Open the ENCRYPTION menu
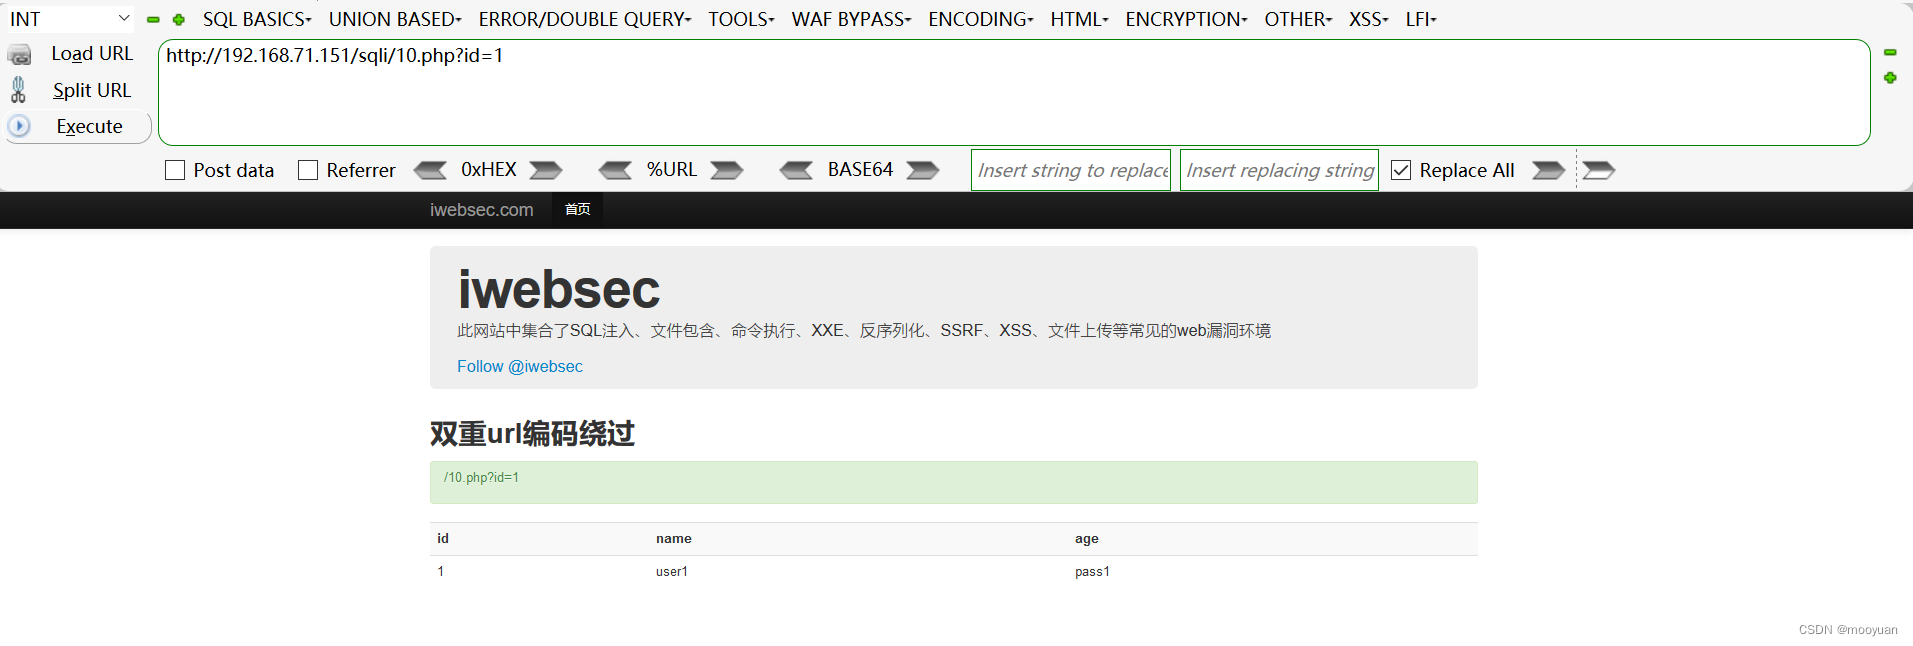The width and height of the screenshot is (1913, 646). (1186, 19)
